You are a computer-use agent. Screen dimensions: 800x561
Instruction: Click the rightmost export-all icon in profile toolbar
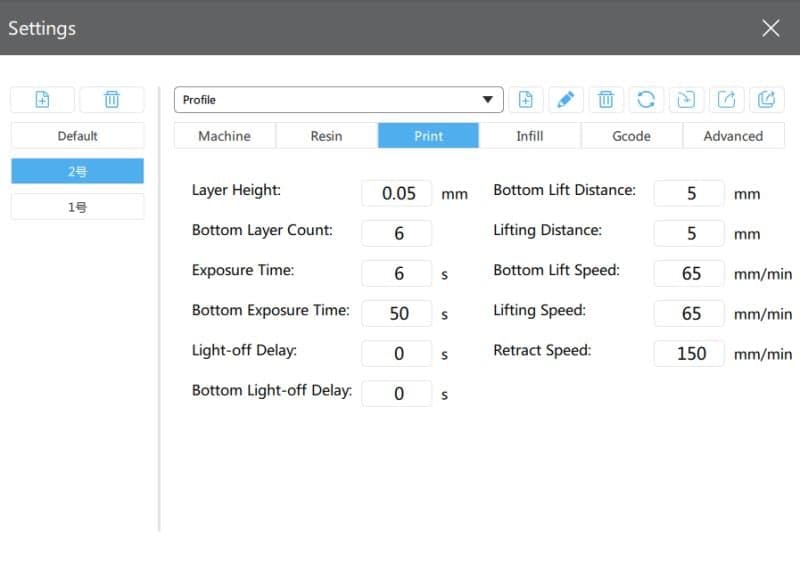[x=767, y=99]
